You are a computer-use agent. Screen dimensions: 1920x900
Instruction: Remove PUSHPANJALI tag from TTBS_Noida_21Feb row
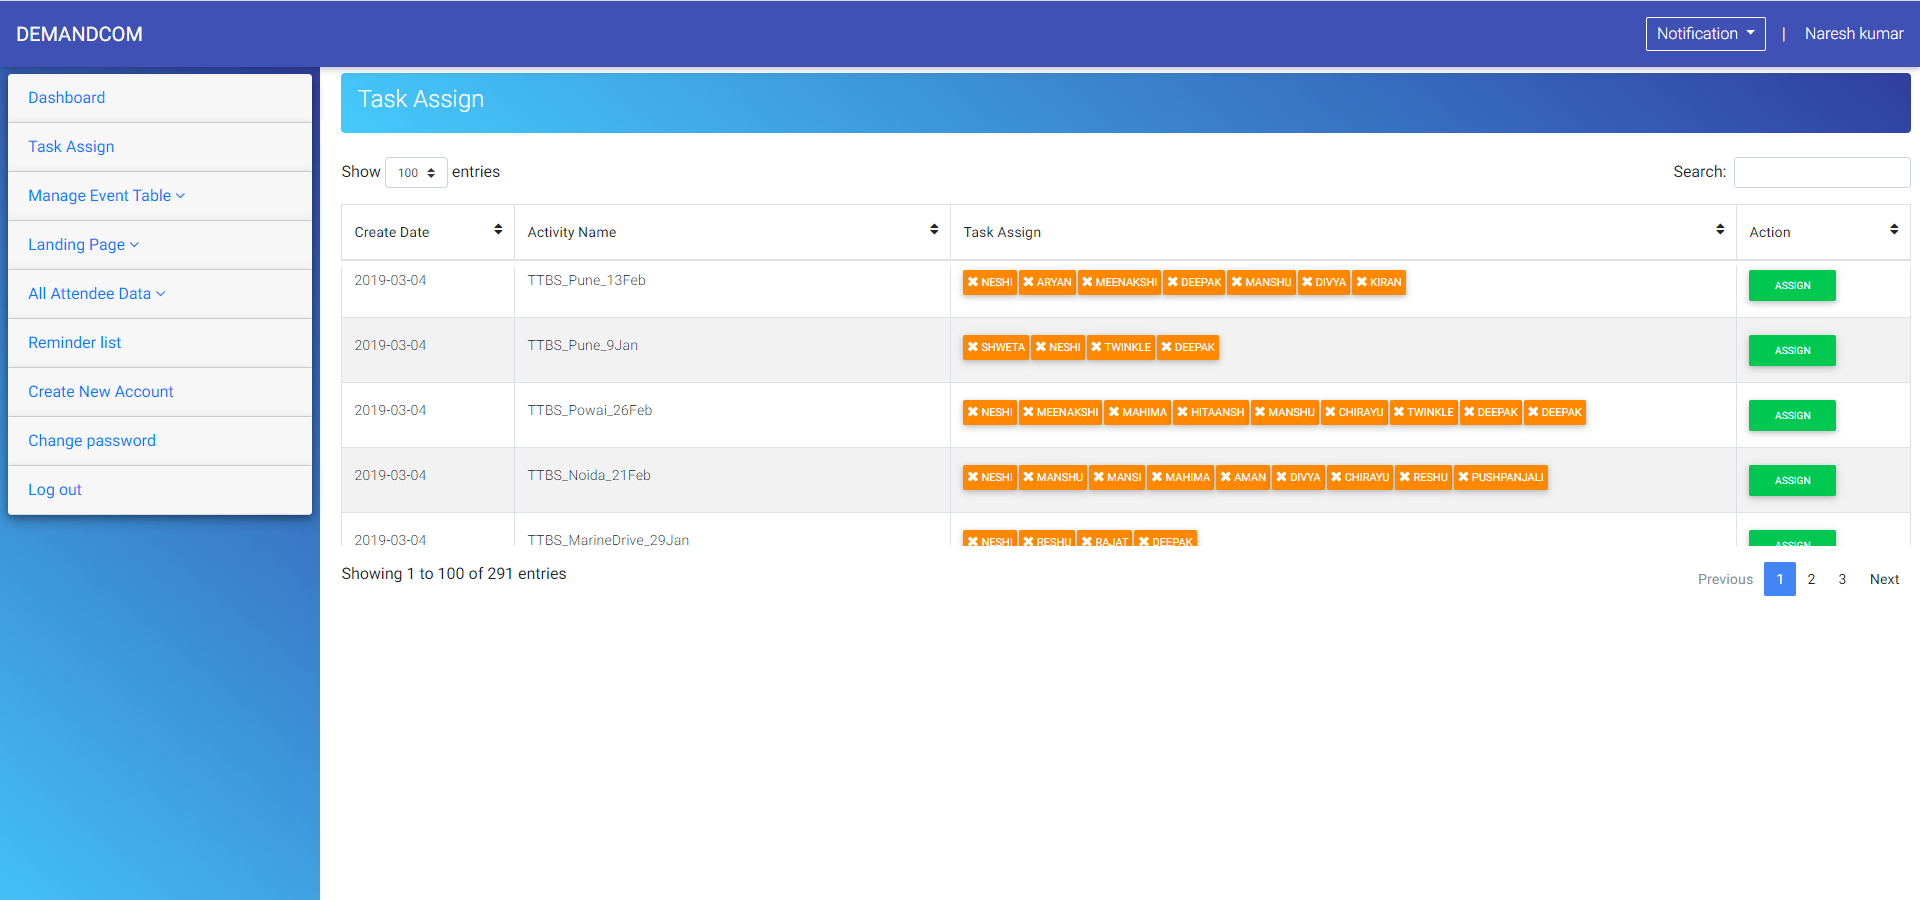[1463, 478]
